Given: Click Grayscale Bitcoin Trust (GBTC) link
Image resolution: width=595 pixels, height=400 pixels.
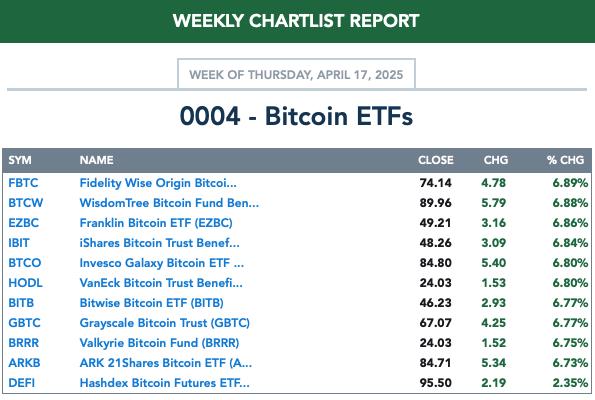Looking at the screenshot, I should [165, 323].
